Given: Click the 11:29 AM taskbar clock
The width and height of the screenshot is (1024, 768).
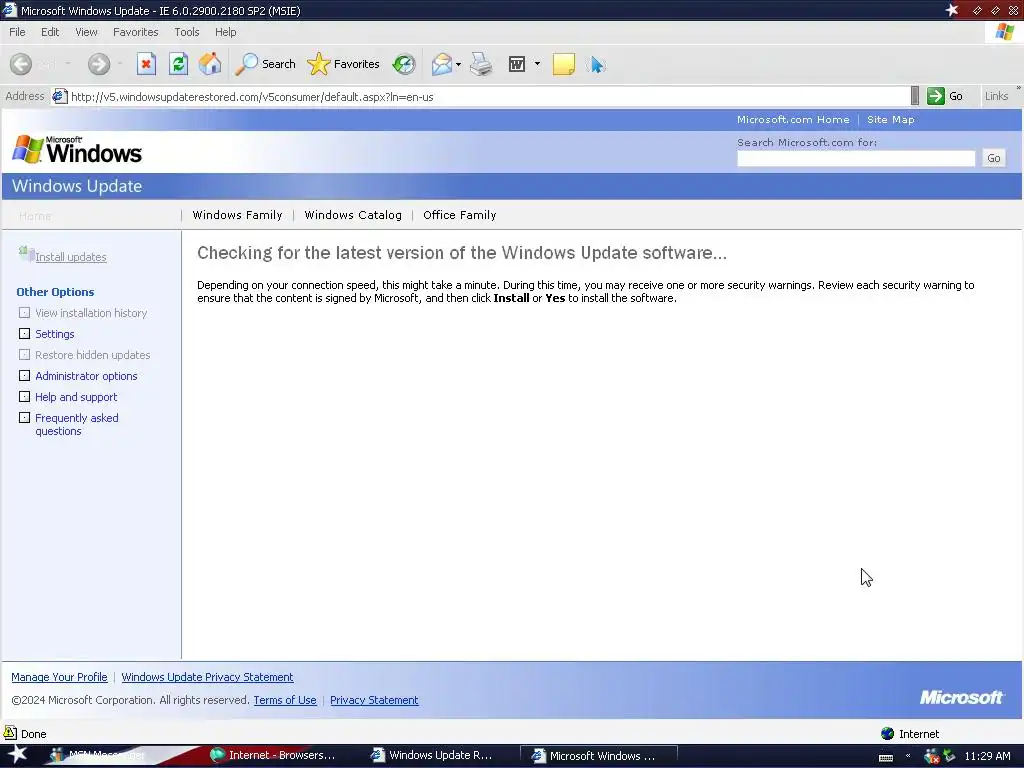Looking at the screenshot, I should [987, 756].
